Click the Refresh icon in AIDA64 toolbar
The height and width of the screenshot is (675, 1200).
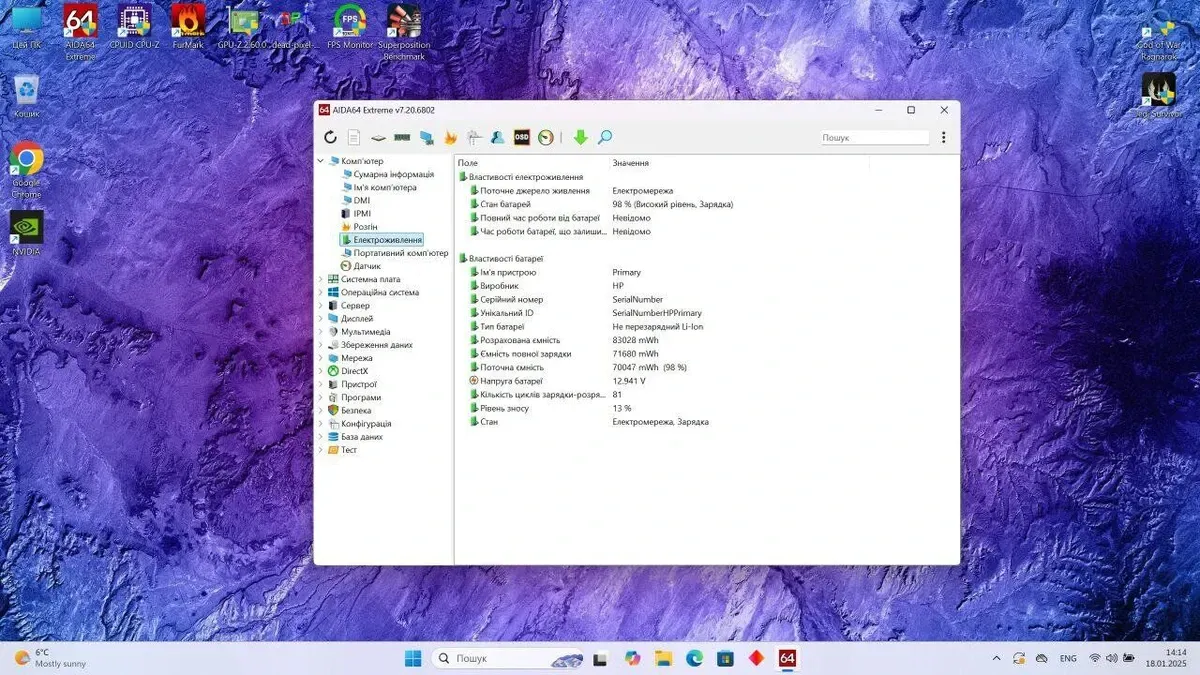pyautogui.click(x=330, y=138)
